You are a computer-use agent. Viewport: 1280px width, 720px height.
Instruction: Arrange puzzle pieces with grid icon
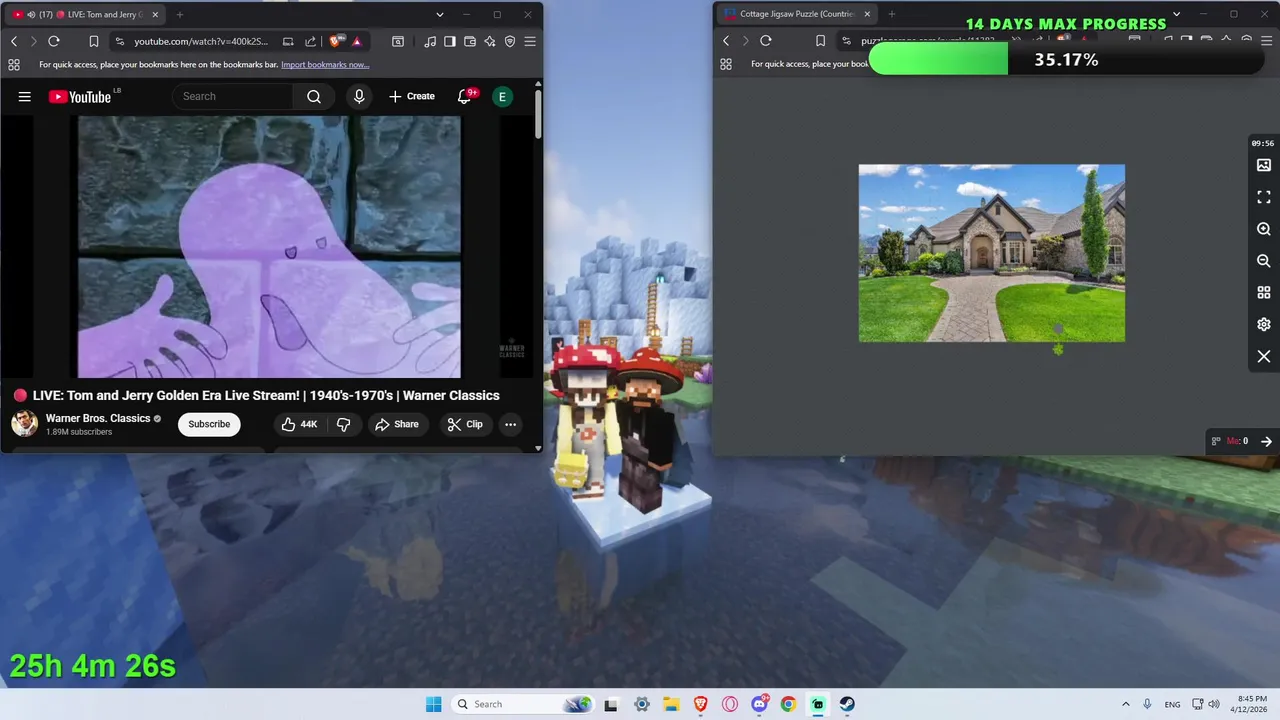point(1264,293)
